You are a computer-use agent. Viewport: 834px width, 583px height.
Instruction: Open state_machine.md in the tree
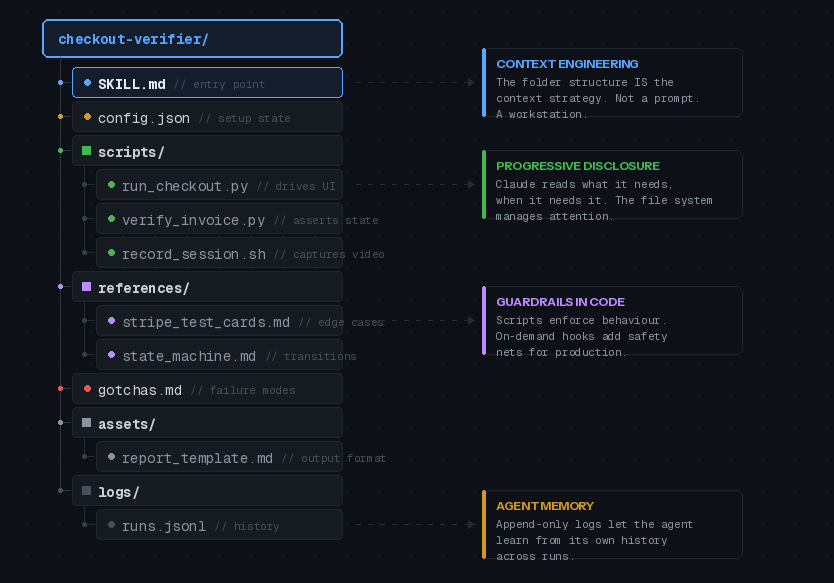[x=188, y=356]
